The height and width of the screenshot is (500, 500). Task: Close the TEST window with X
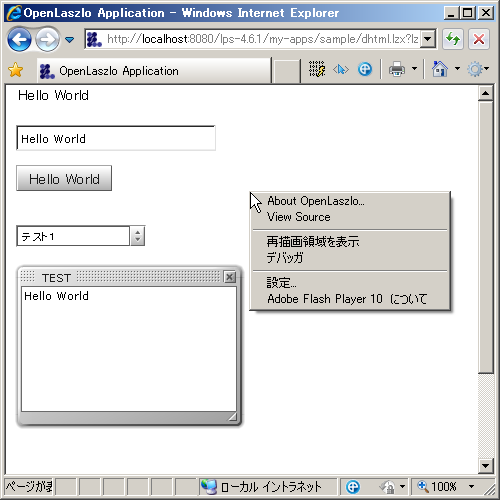[230, 277]
